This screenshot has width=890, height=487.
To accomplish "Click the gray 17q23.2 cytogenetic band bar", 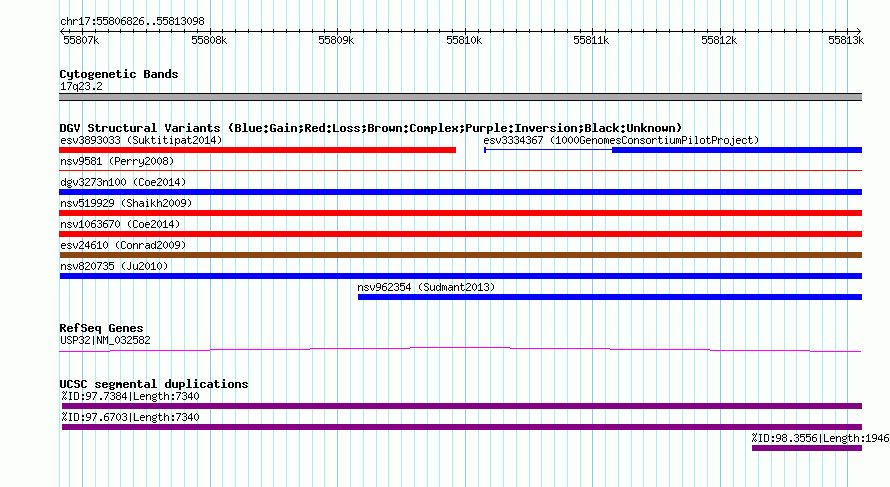I will pyautogui.click(x=460, y=97).
